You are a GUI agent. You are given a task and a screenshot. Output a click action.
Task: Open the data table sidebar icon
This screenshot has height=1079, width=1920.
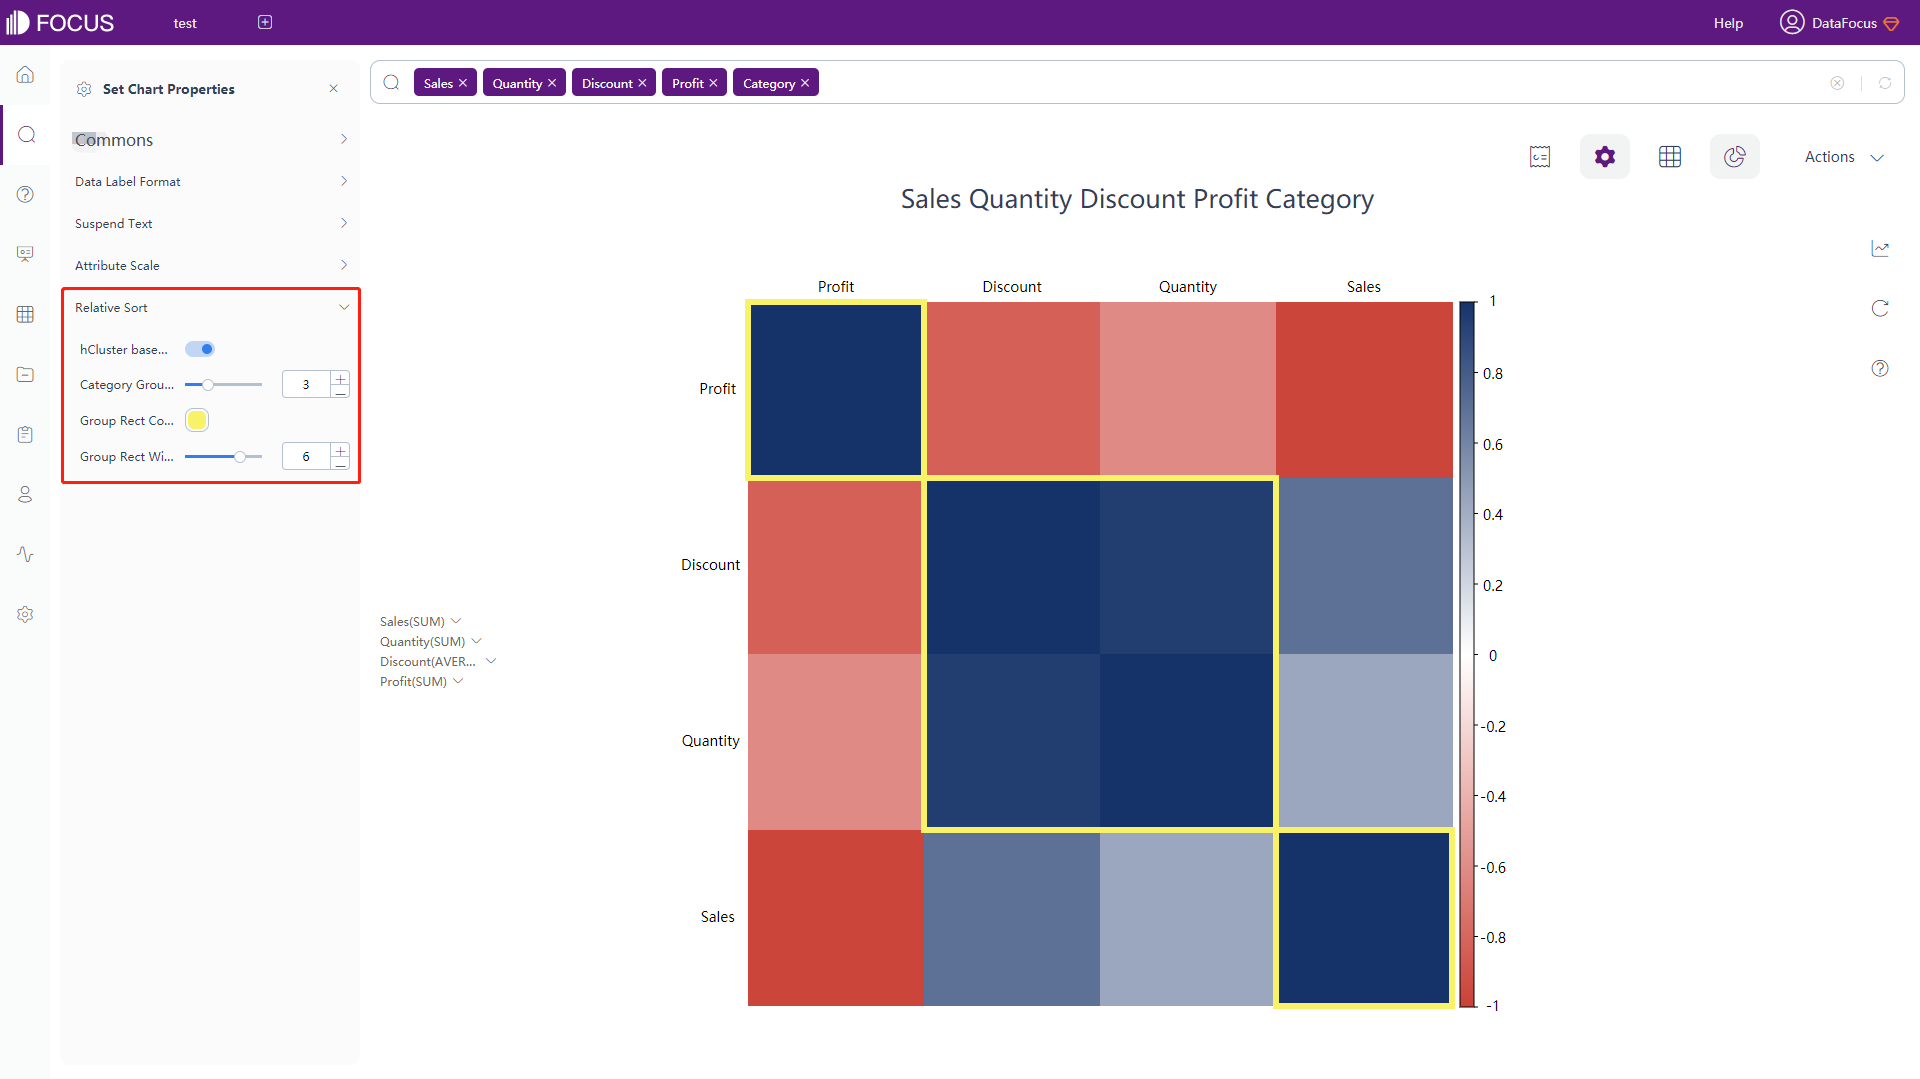(25, 315)
